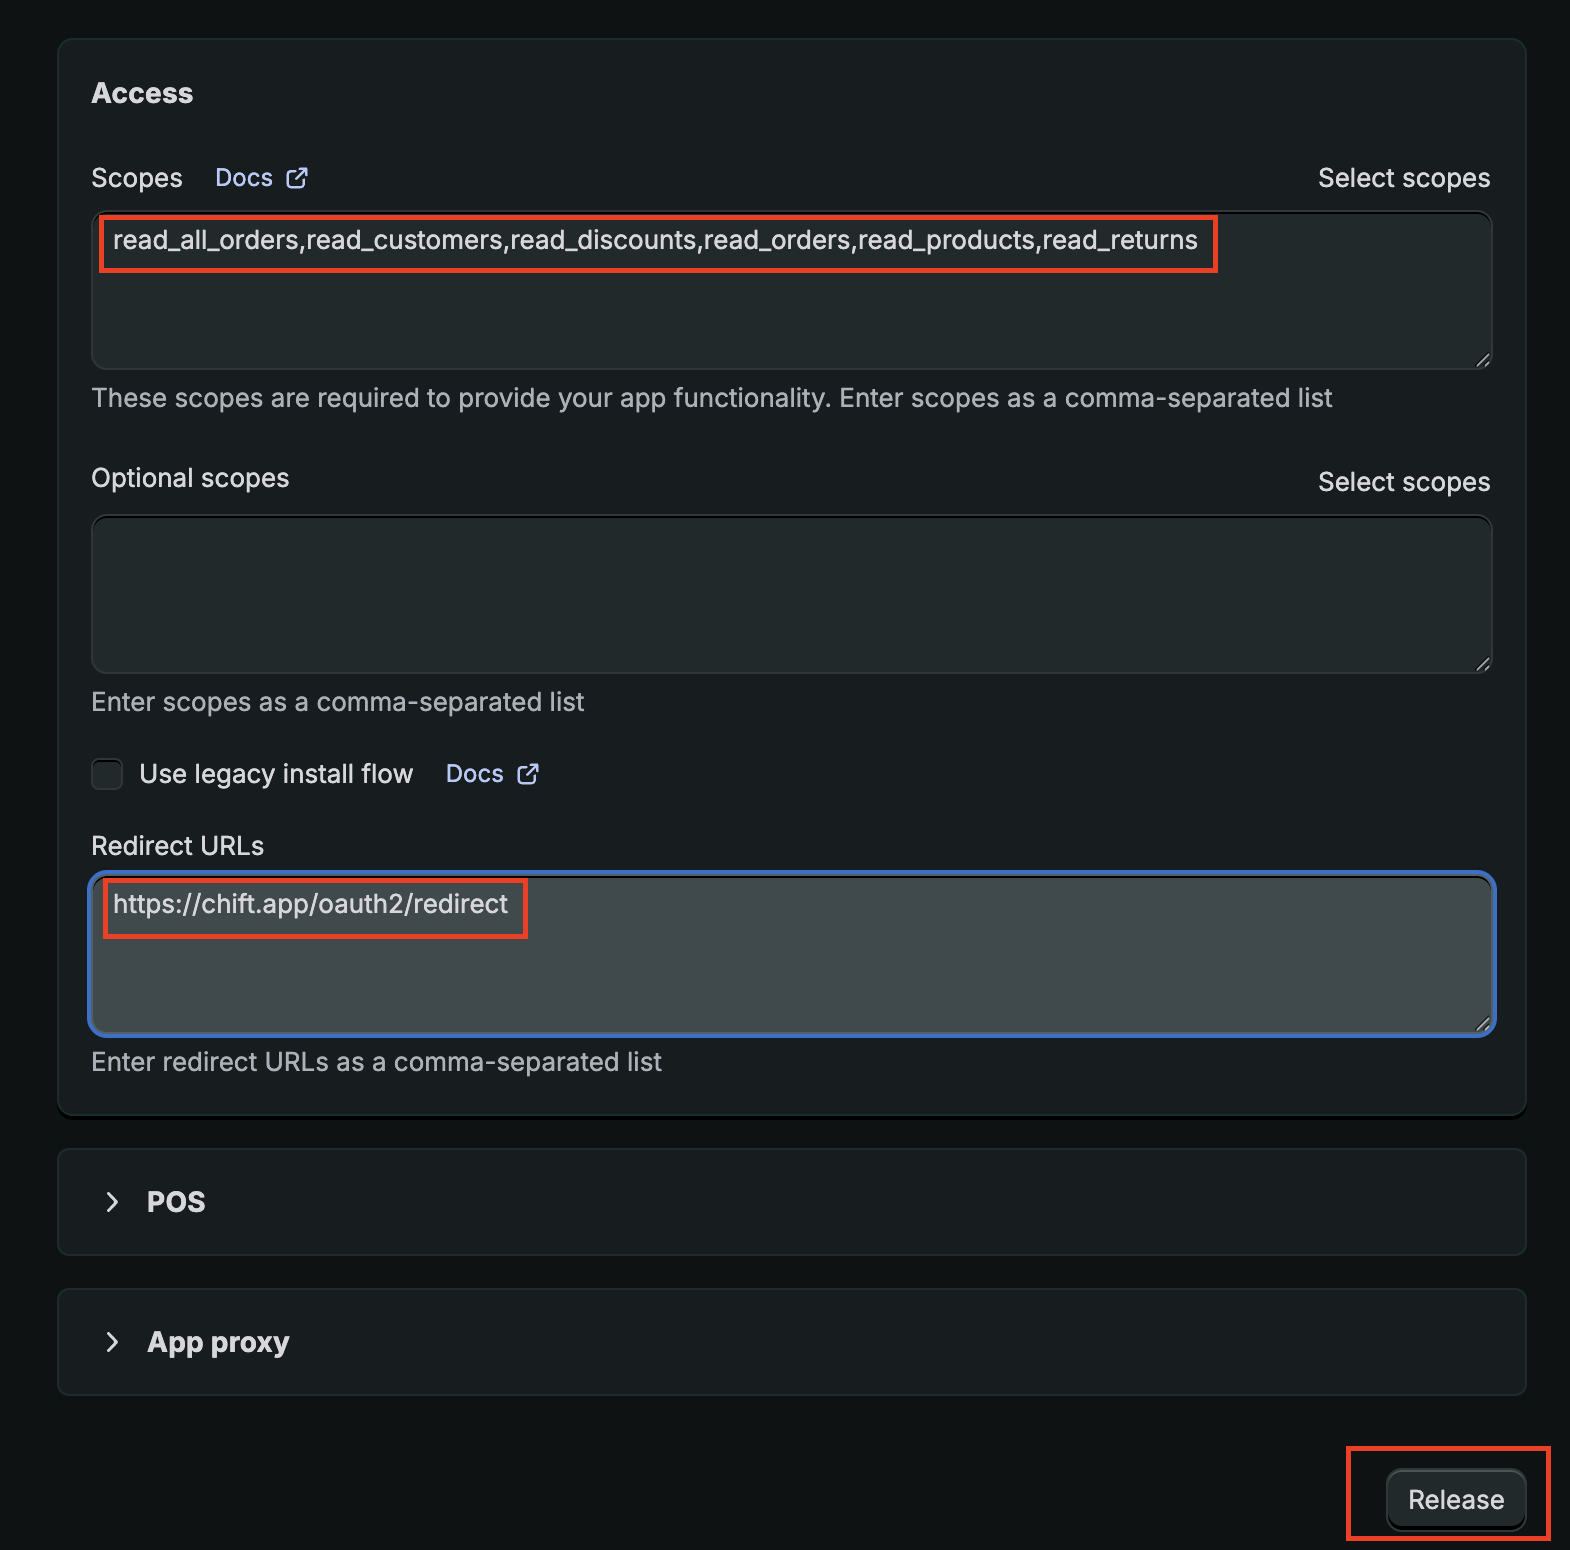Focus the Scopes text area with read_all_orders
Viewport: 1570px width, 1550px height.
point(790,300)
